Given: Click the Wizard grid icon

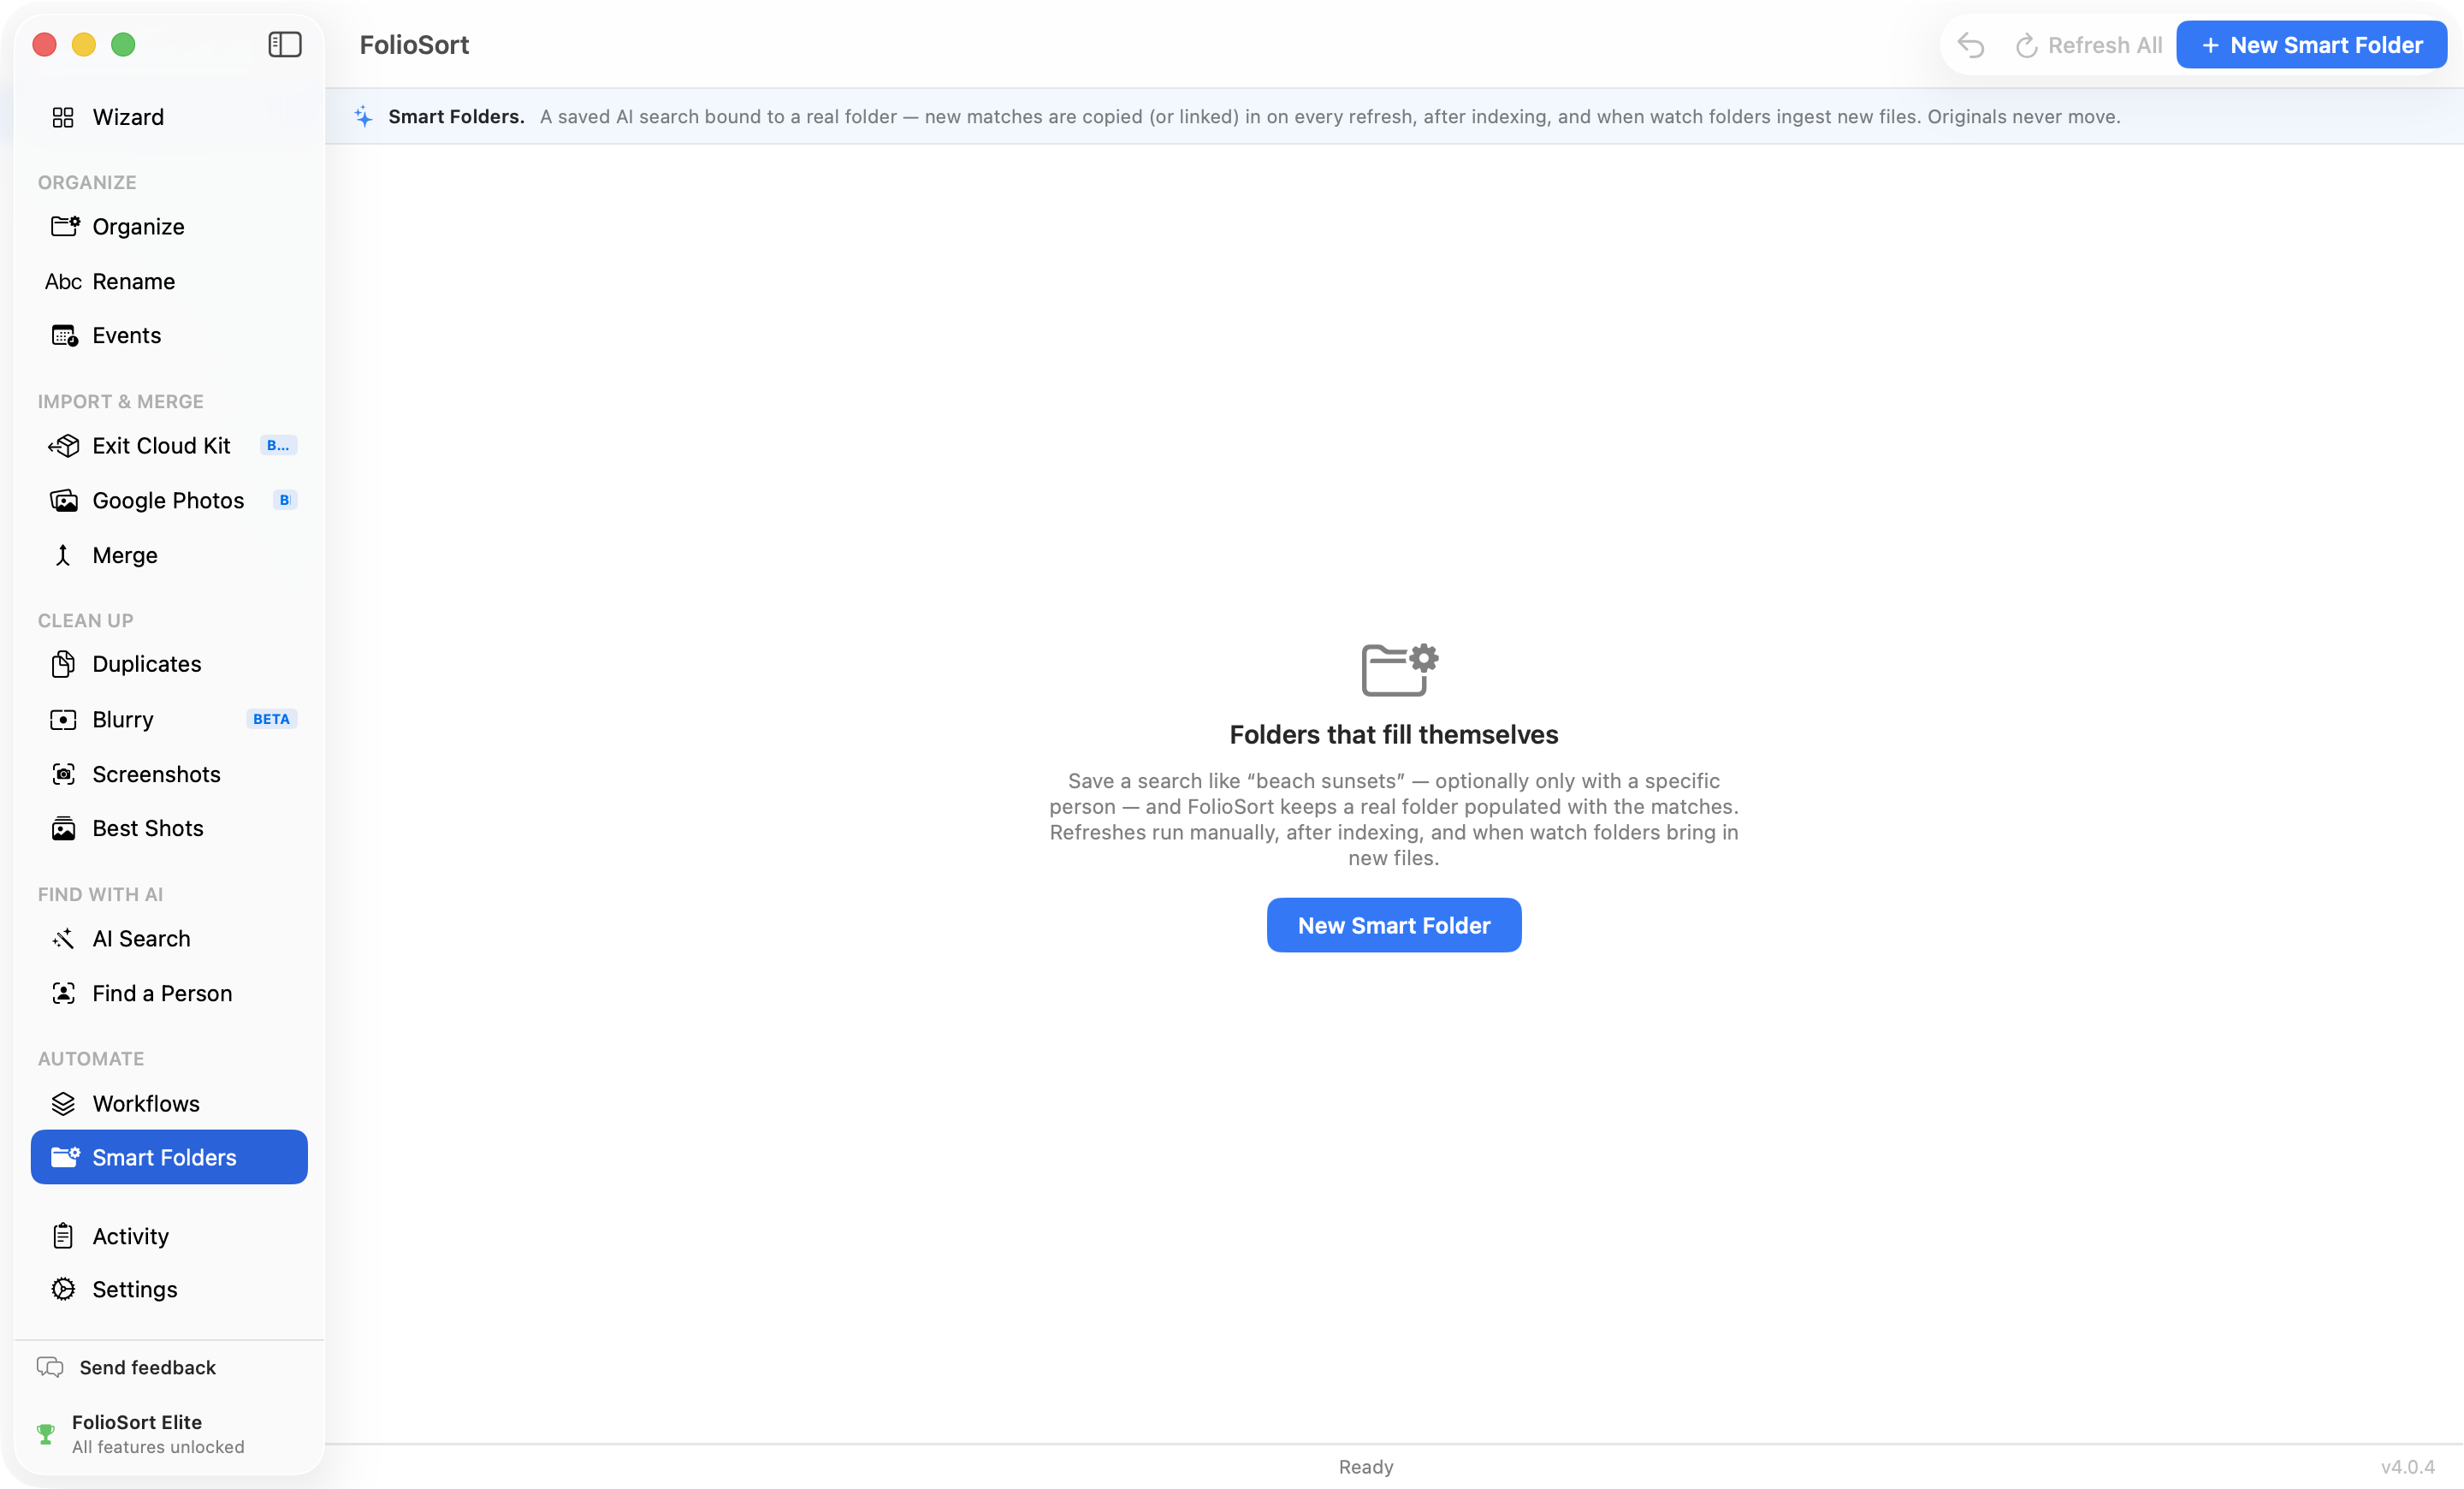Looking at the screenshot, I should tap(63, 117).
